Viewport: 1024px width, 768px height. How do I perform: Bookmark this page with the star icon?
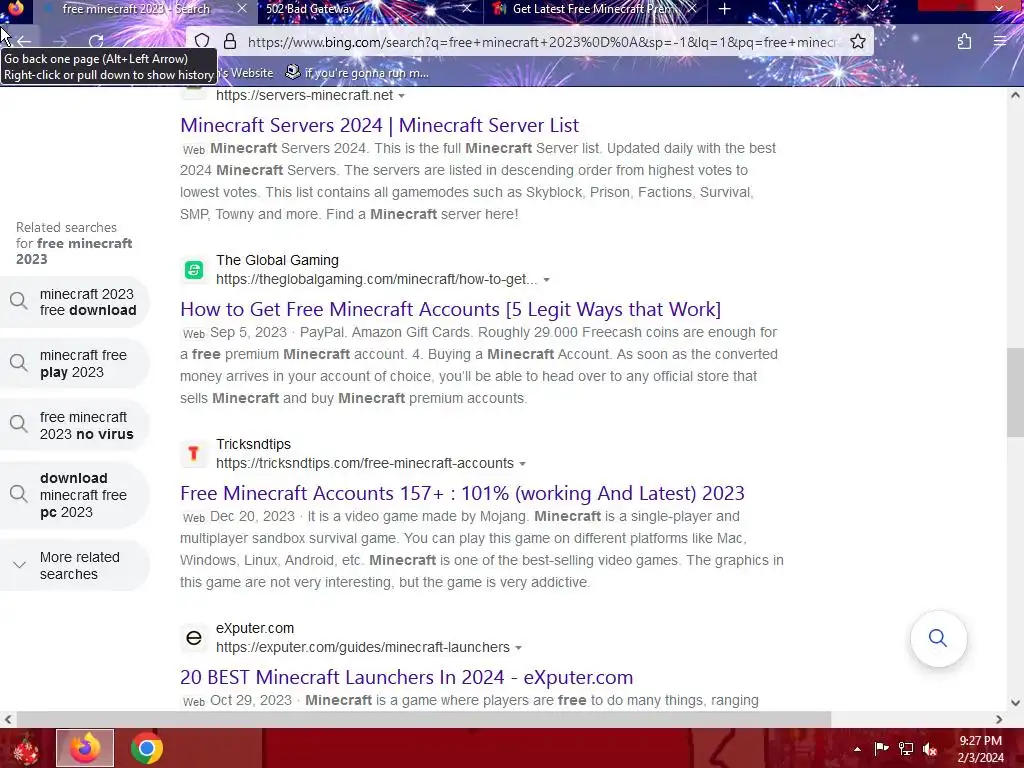(858, 42)
